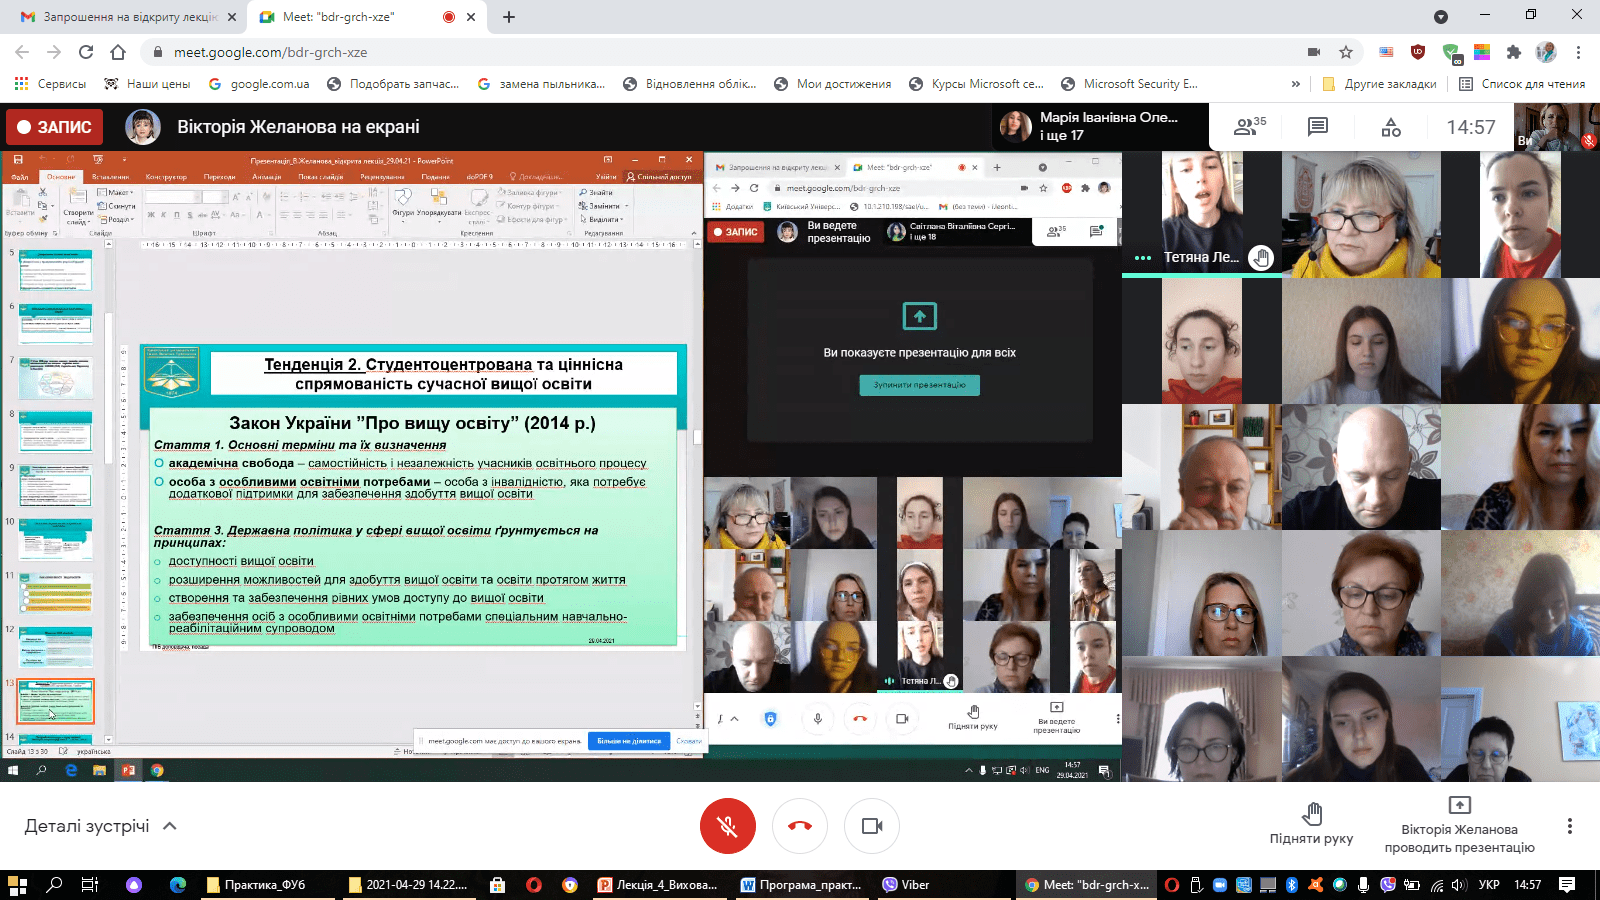Click the Chrome extensions puzzle icon
The image size is (1600, 900).
(x=1514, y=52)
